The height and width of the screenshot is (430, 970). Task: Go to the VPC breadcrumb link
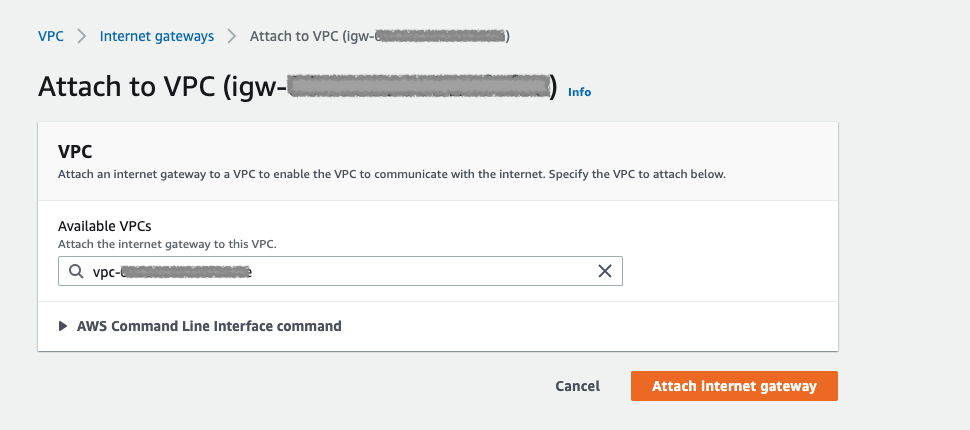tap(50, 36)
